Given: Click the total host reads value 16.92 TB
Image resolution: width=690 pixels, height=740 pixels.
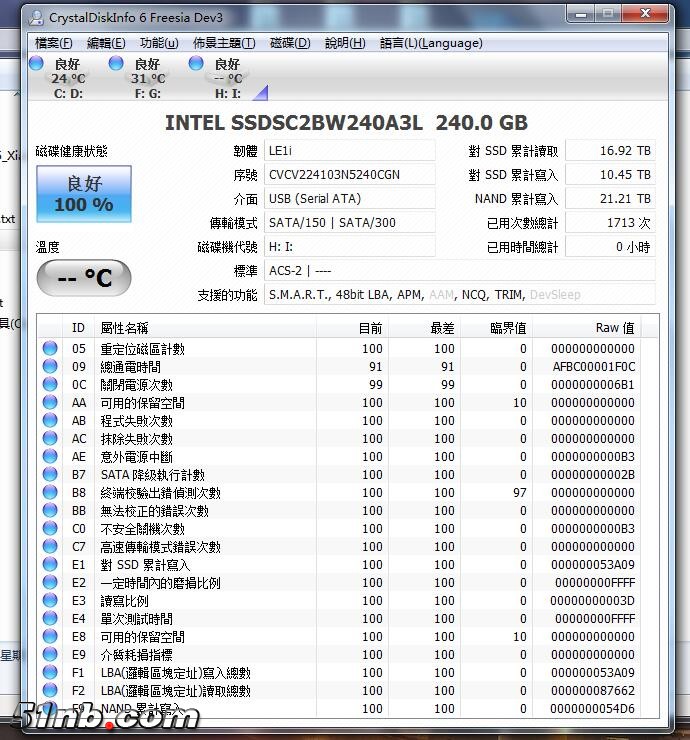Looking at the screenshot, I should pos(610,151).
